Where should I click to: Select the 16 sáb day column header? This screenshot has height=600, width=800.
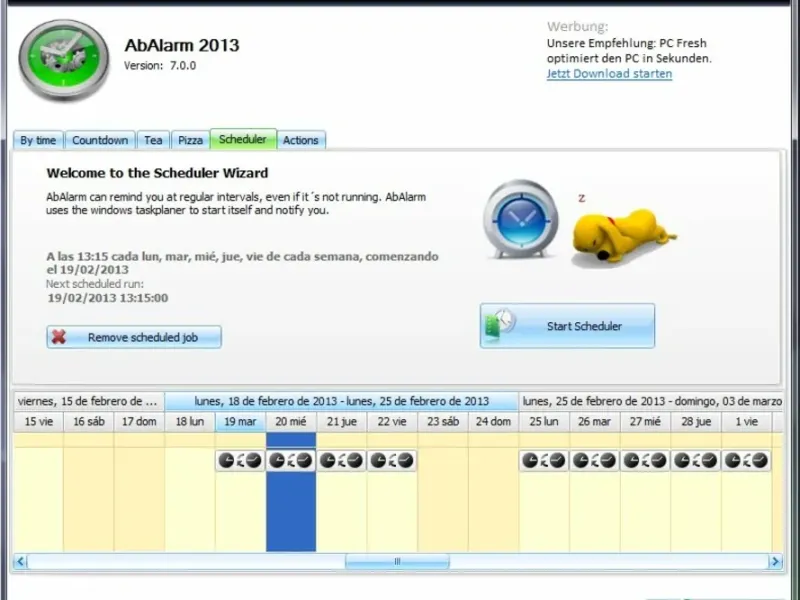click(x=89, y=422)
